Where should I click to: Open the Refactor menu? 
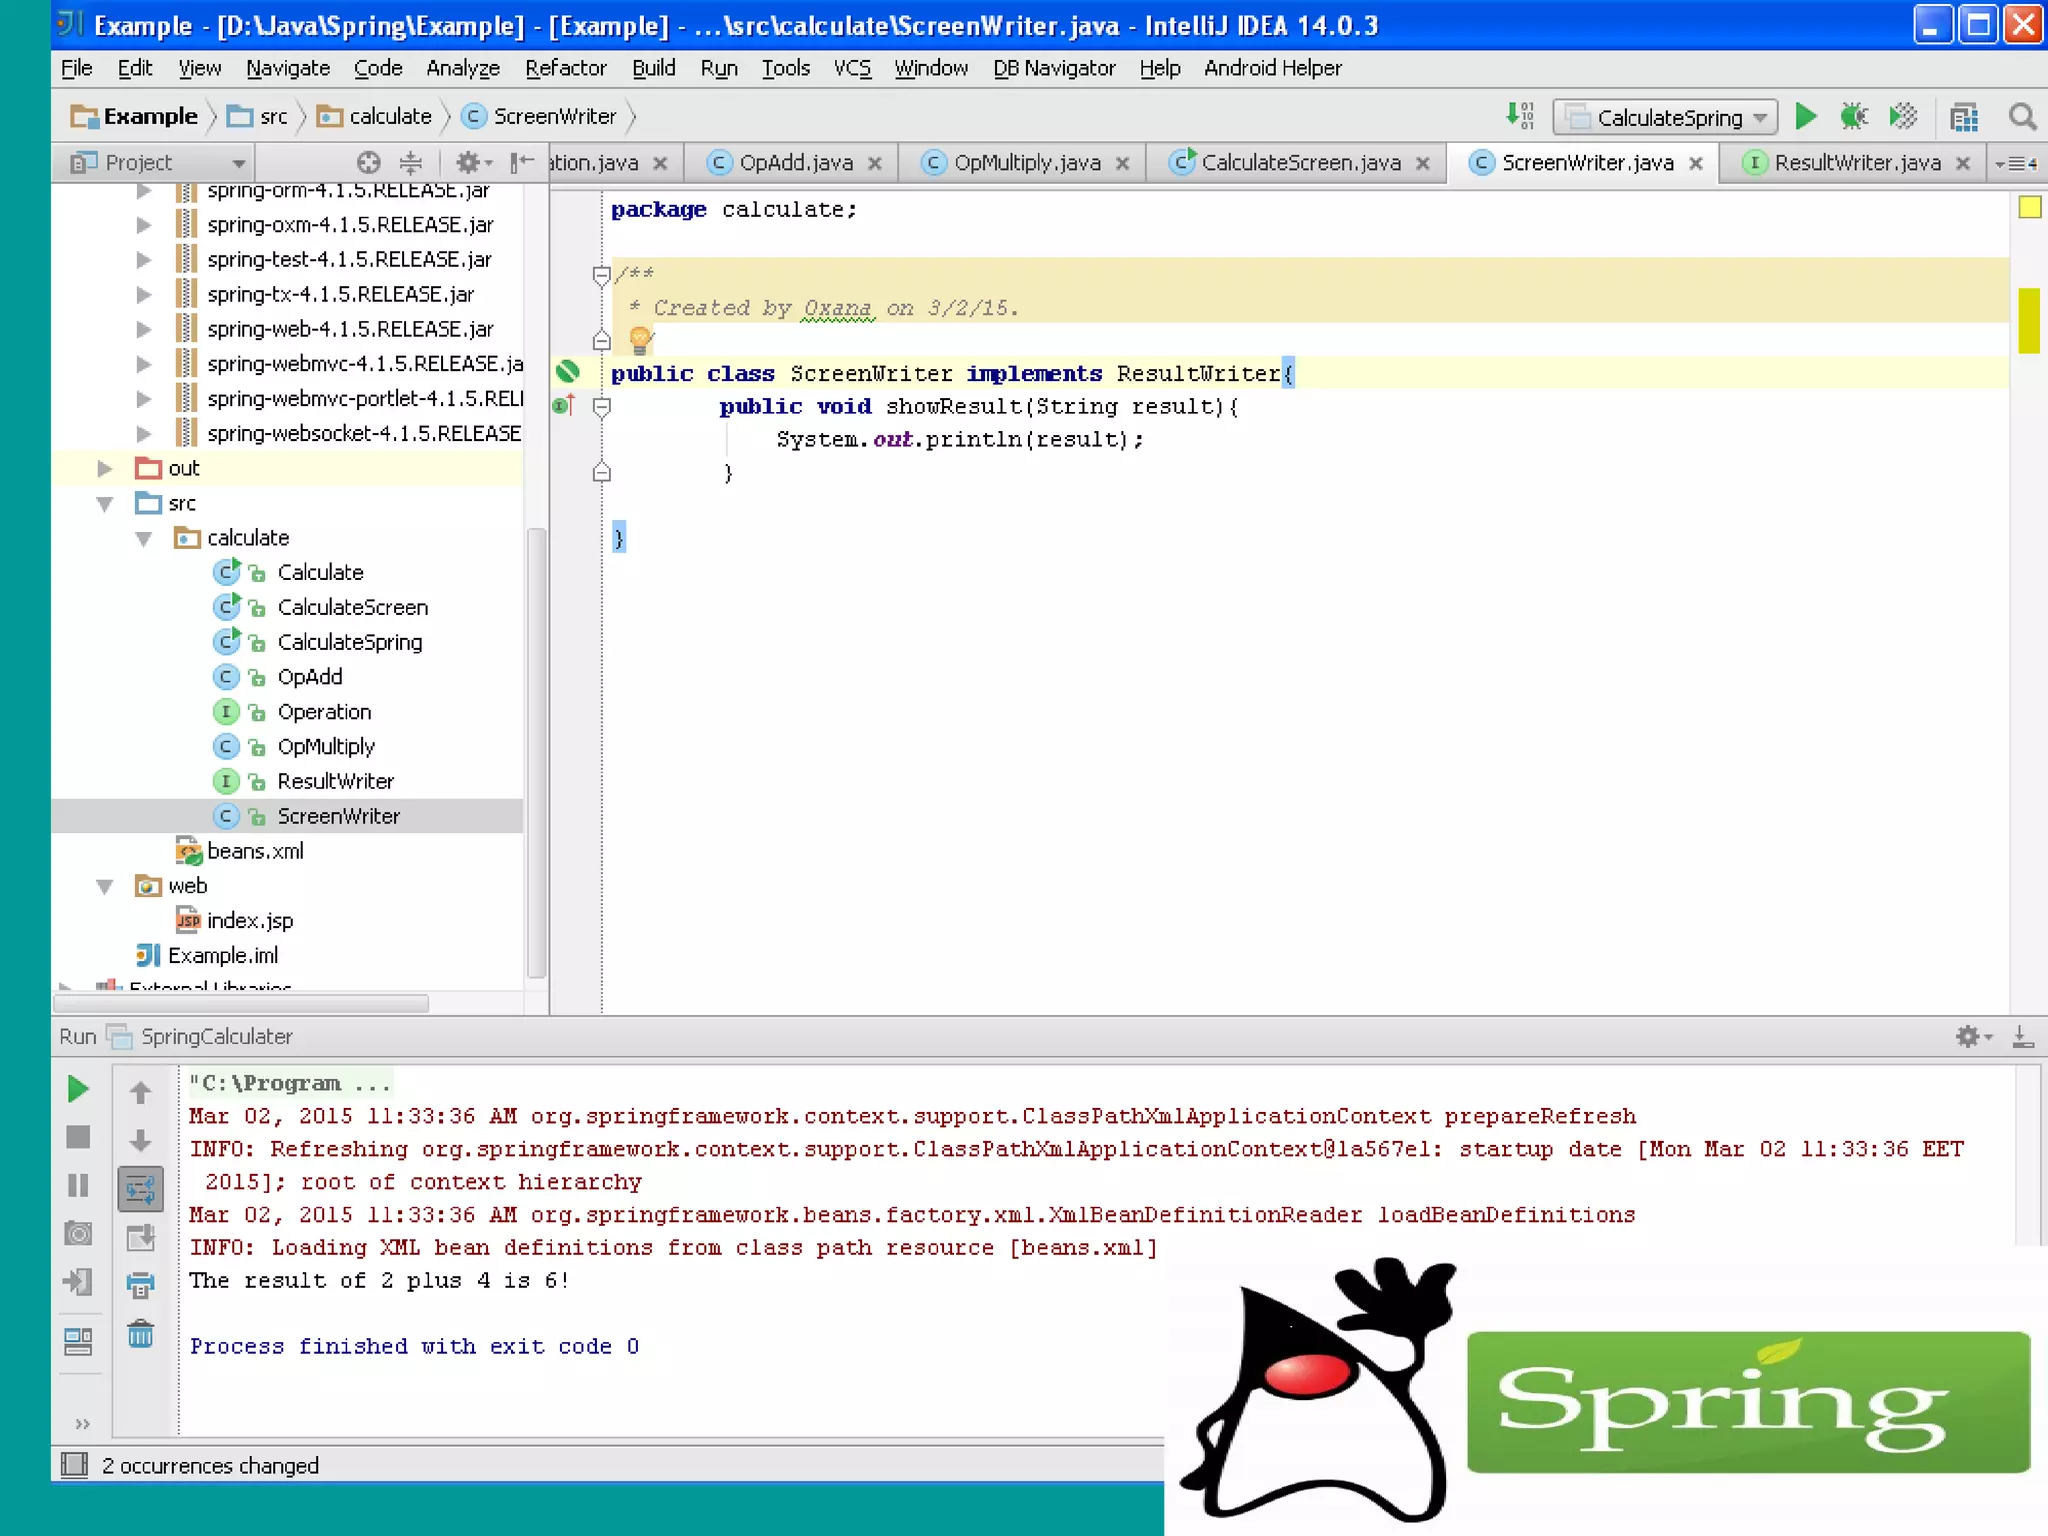point(565,68)
